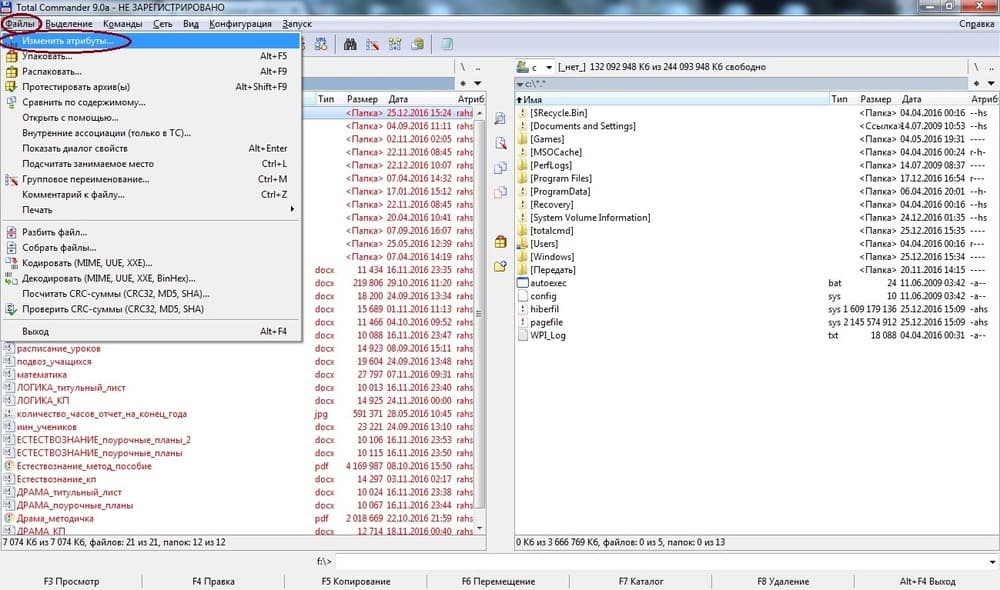Viewport: 1000px width, 590px height.
Task: Click the [Games] folder icon
Action: 522,139
